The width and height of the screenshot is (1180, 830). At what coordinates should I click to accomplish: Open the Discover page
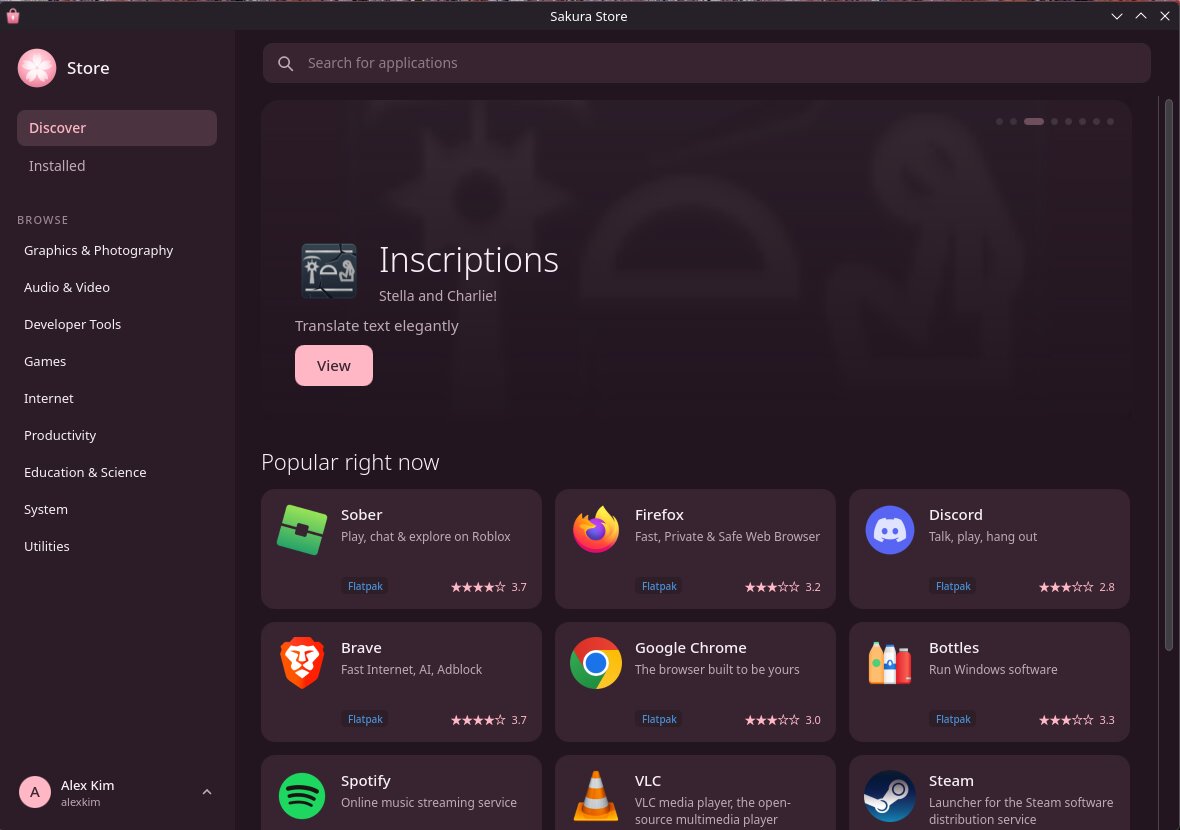point(117,128)
